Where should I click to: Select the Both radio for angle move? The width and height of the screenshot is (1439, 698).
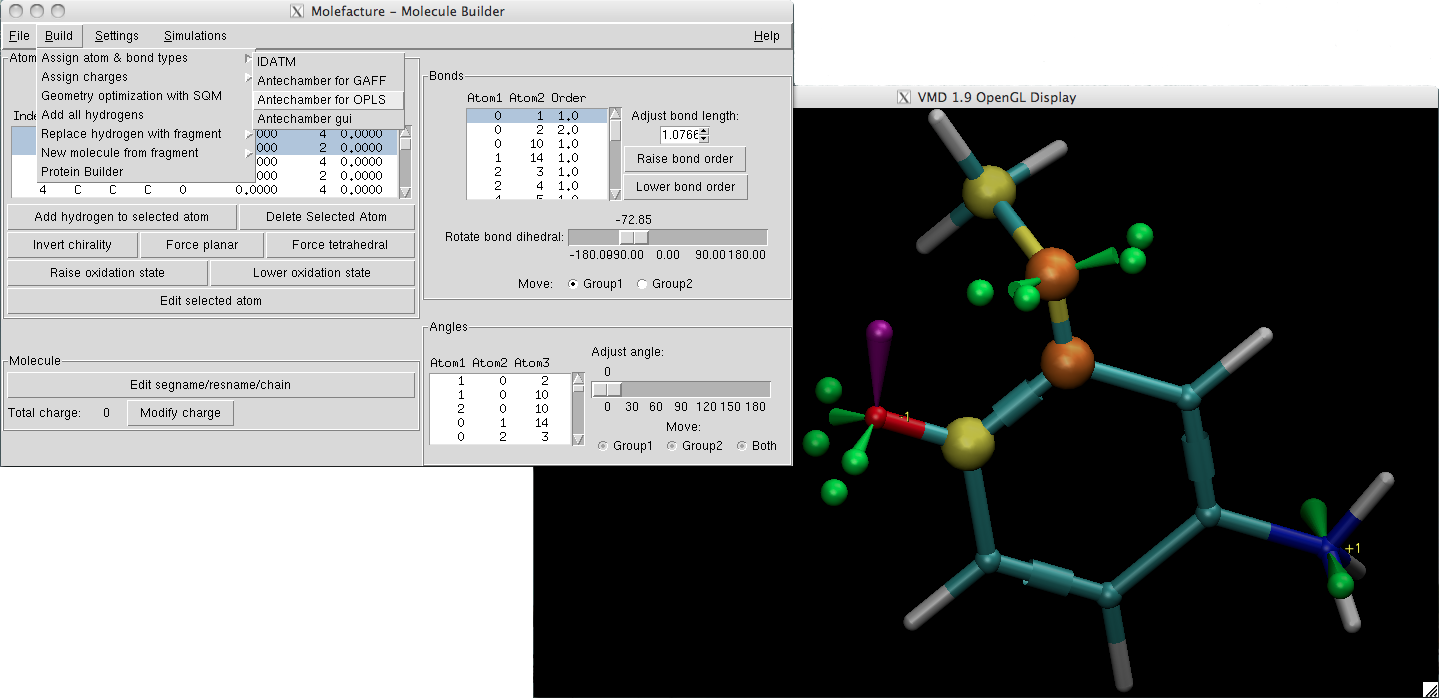point(742,446)
